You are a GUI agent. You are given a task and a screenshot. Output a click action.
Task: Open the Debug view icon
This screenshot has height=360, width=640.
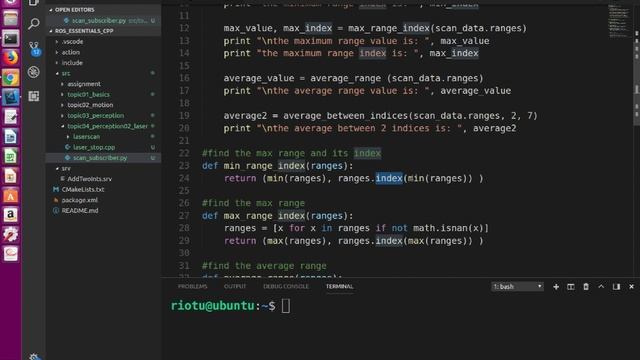click(x=34, y=72)
